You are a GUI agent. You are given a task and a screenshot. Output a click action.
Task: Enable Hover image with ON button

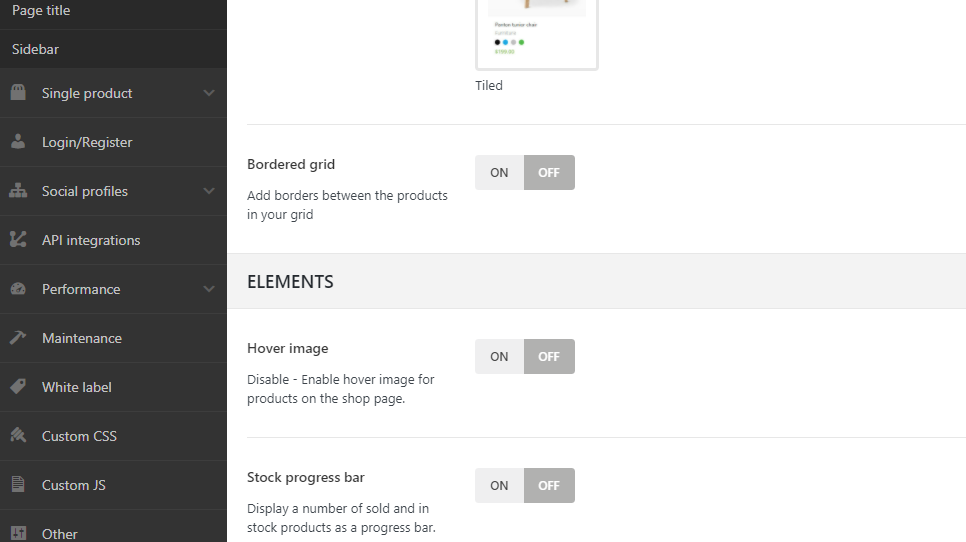tap(499, 357)
